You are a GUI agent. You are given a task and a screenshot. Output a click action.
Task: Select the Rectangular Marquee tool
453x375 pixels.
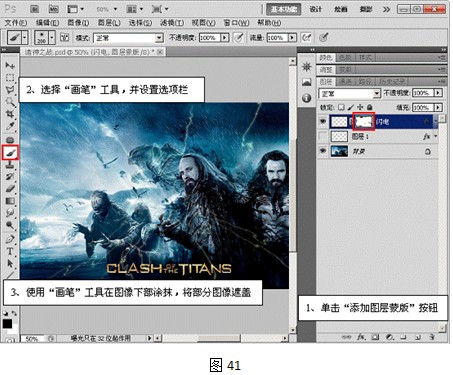(10, 77)
